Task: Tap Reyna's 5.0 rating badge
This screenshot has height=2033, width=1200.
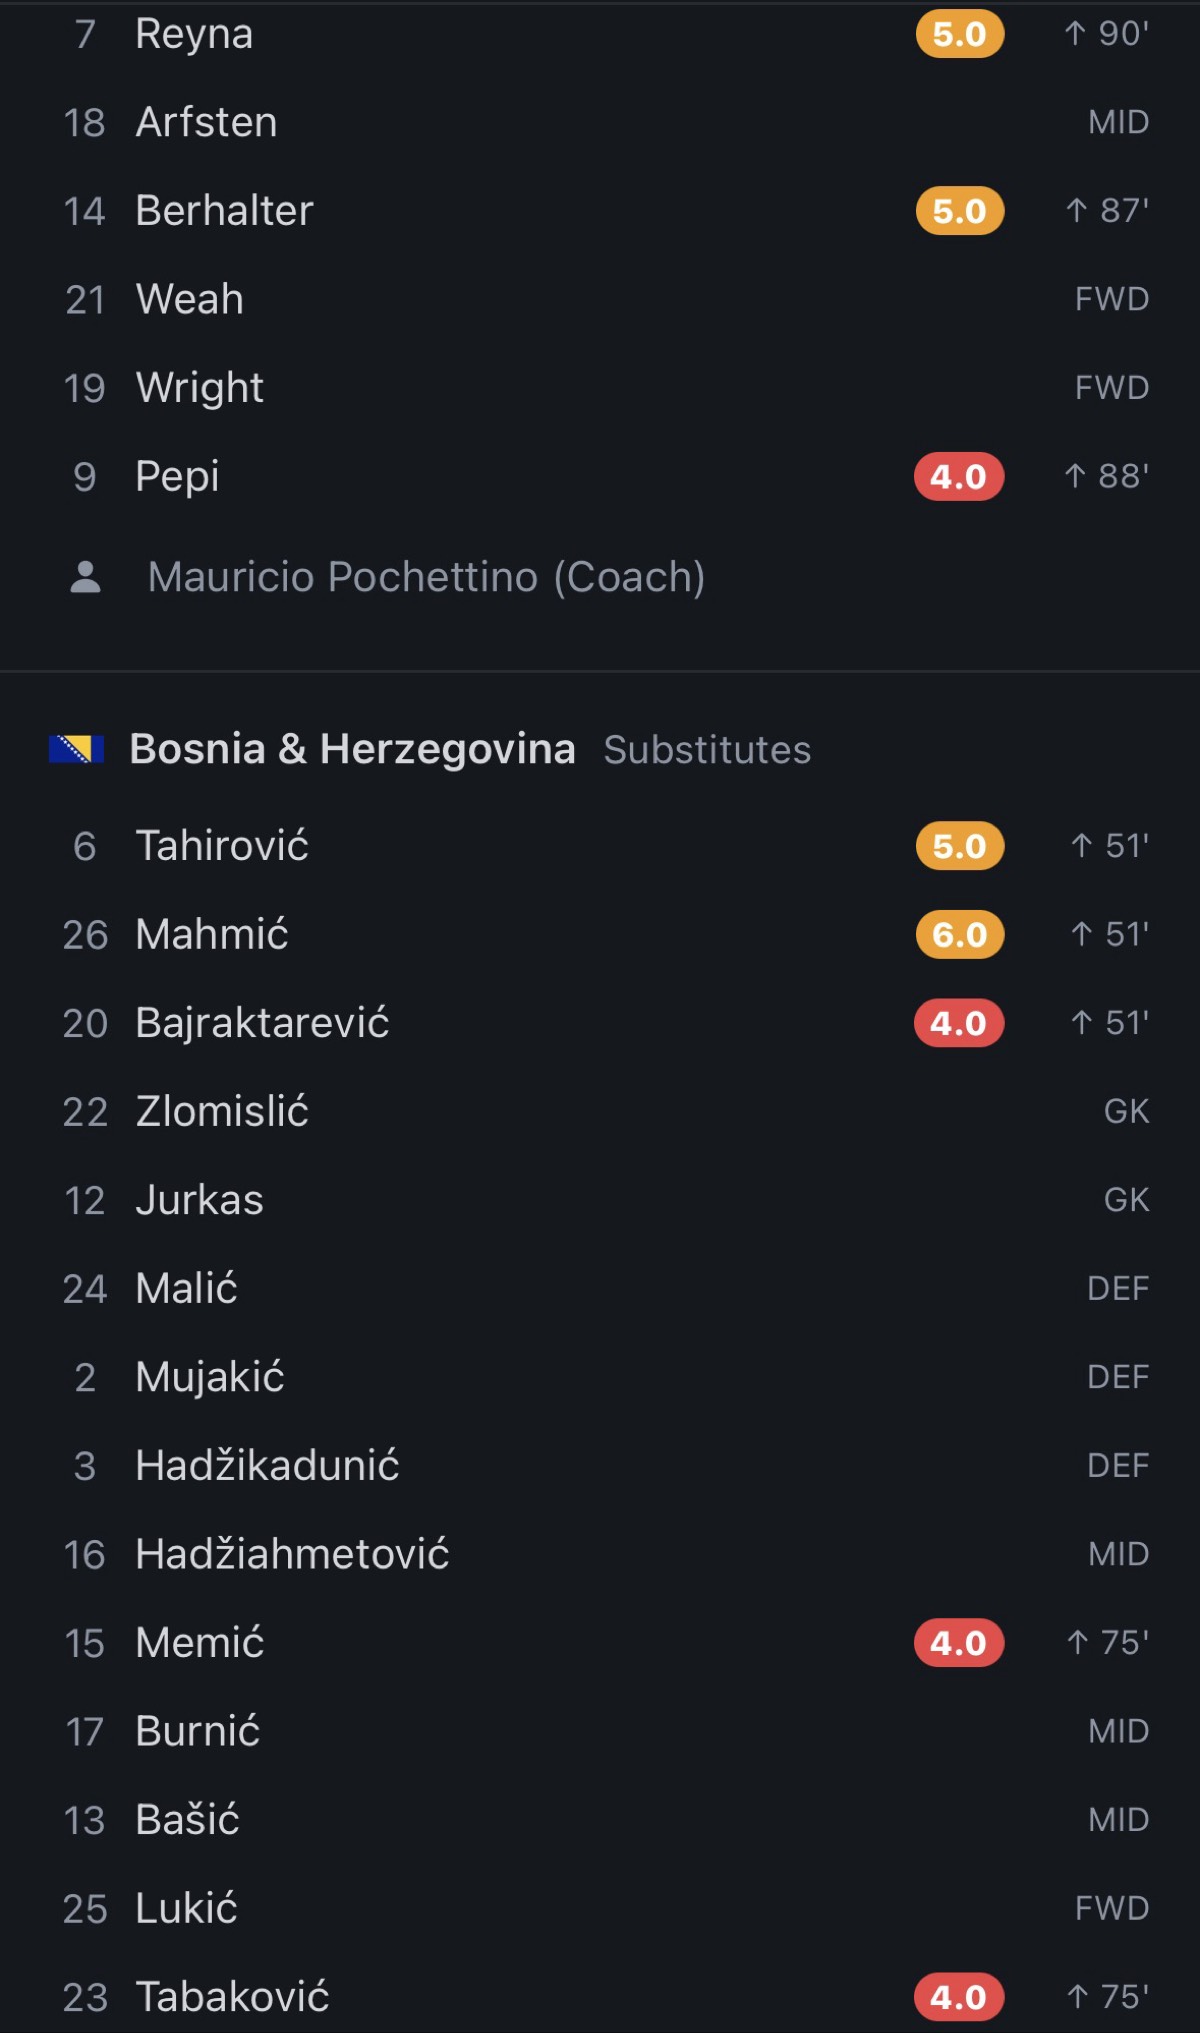Action: (959, 34)
